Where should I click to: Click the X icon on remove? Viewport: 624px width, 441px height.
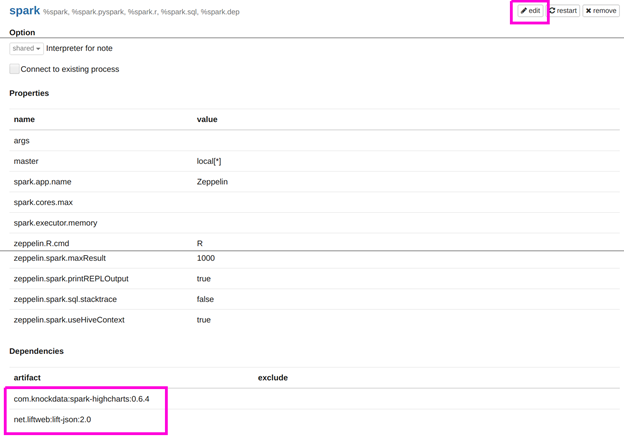[x=589, y=11]
